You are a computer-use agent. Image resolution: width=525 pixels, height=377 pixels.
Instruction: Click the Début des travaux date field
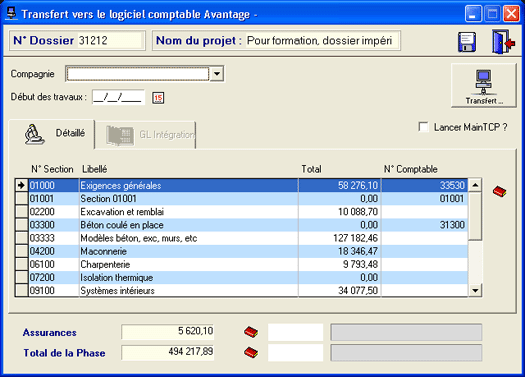[x=119, y=97]
